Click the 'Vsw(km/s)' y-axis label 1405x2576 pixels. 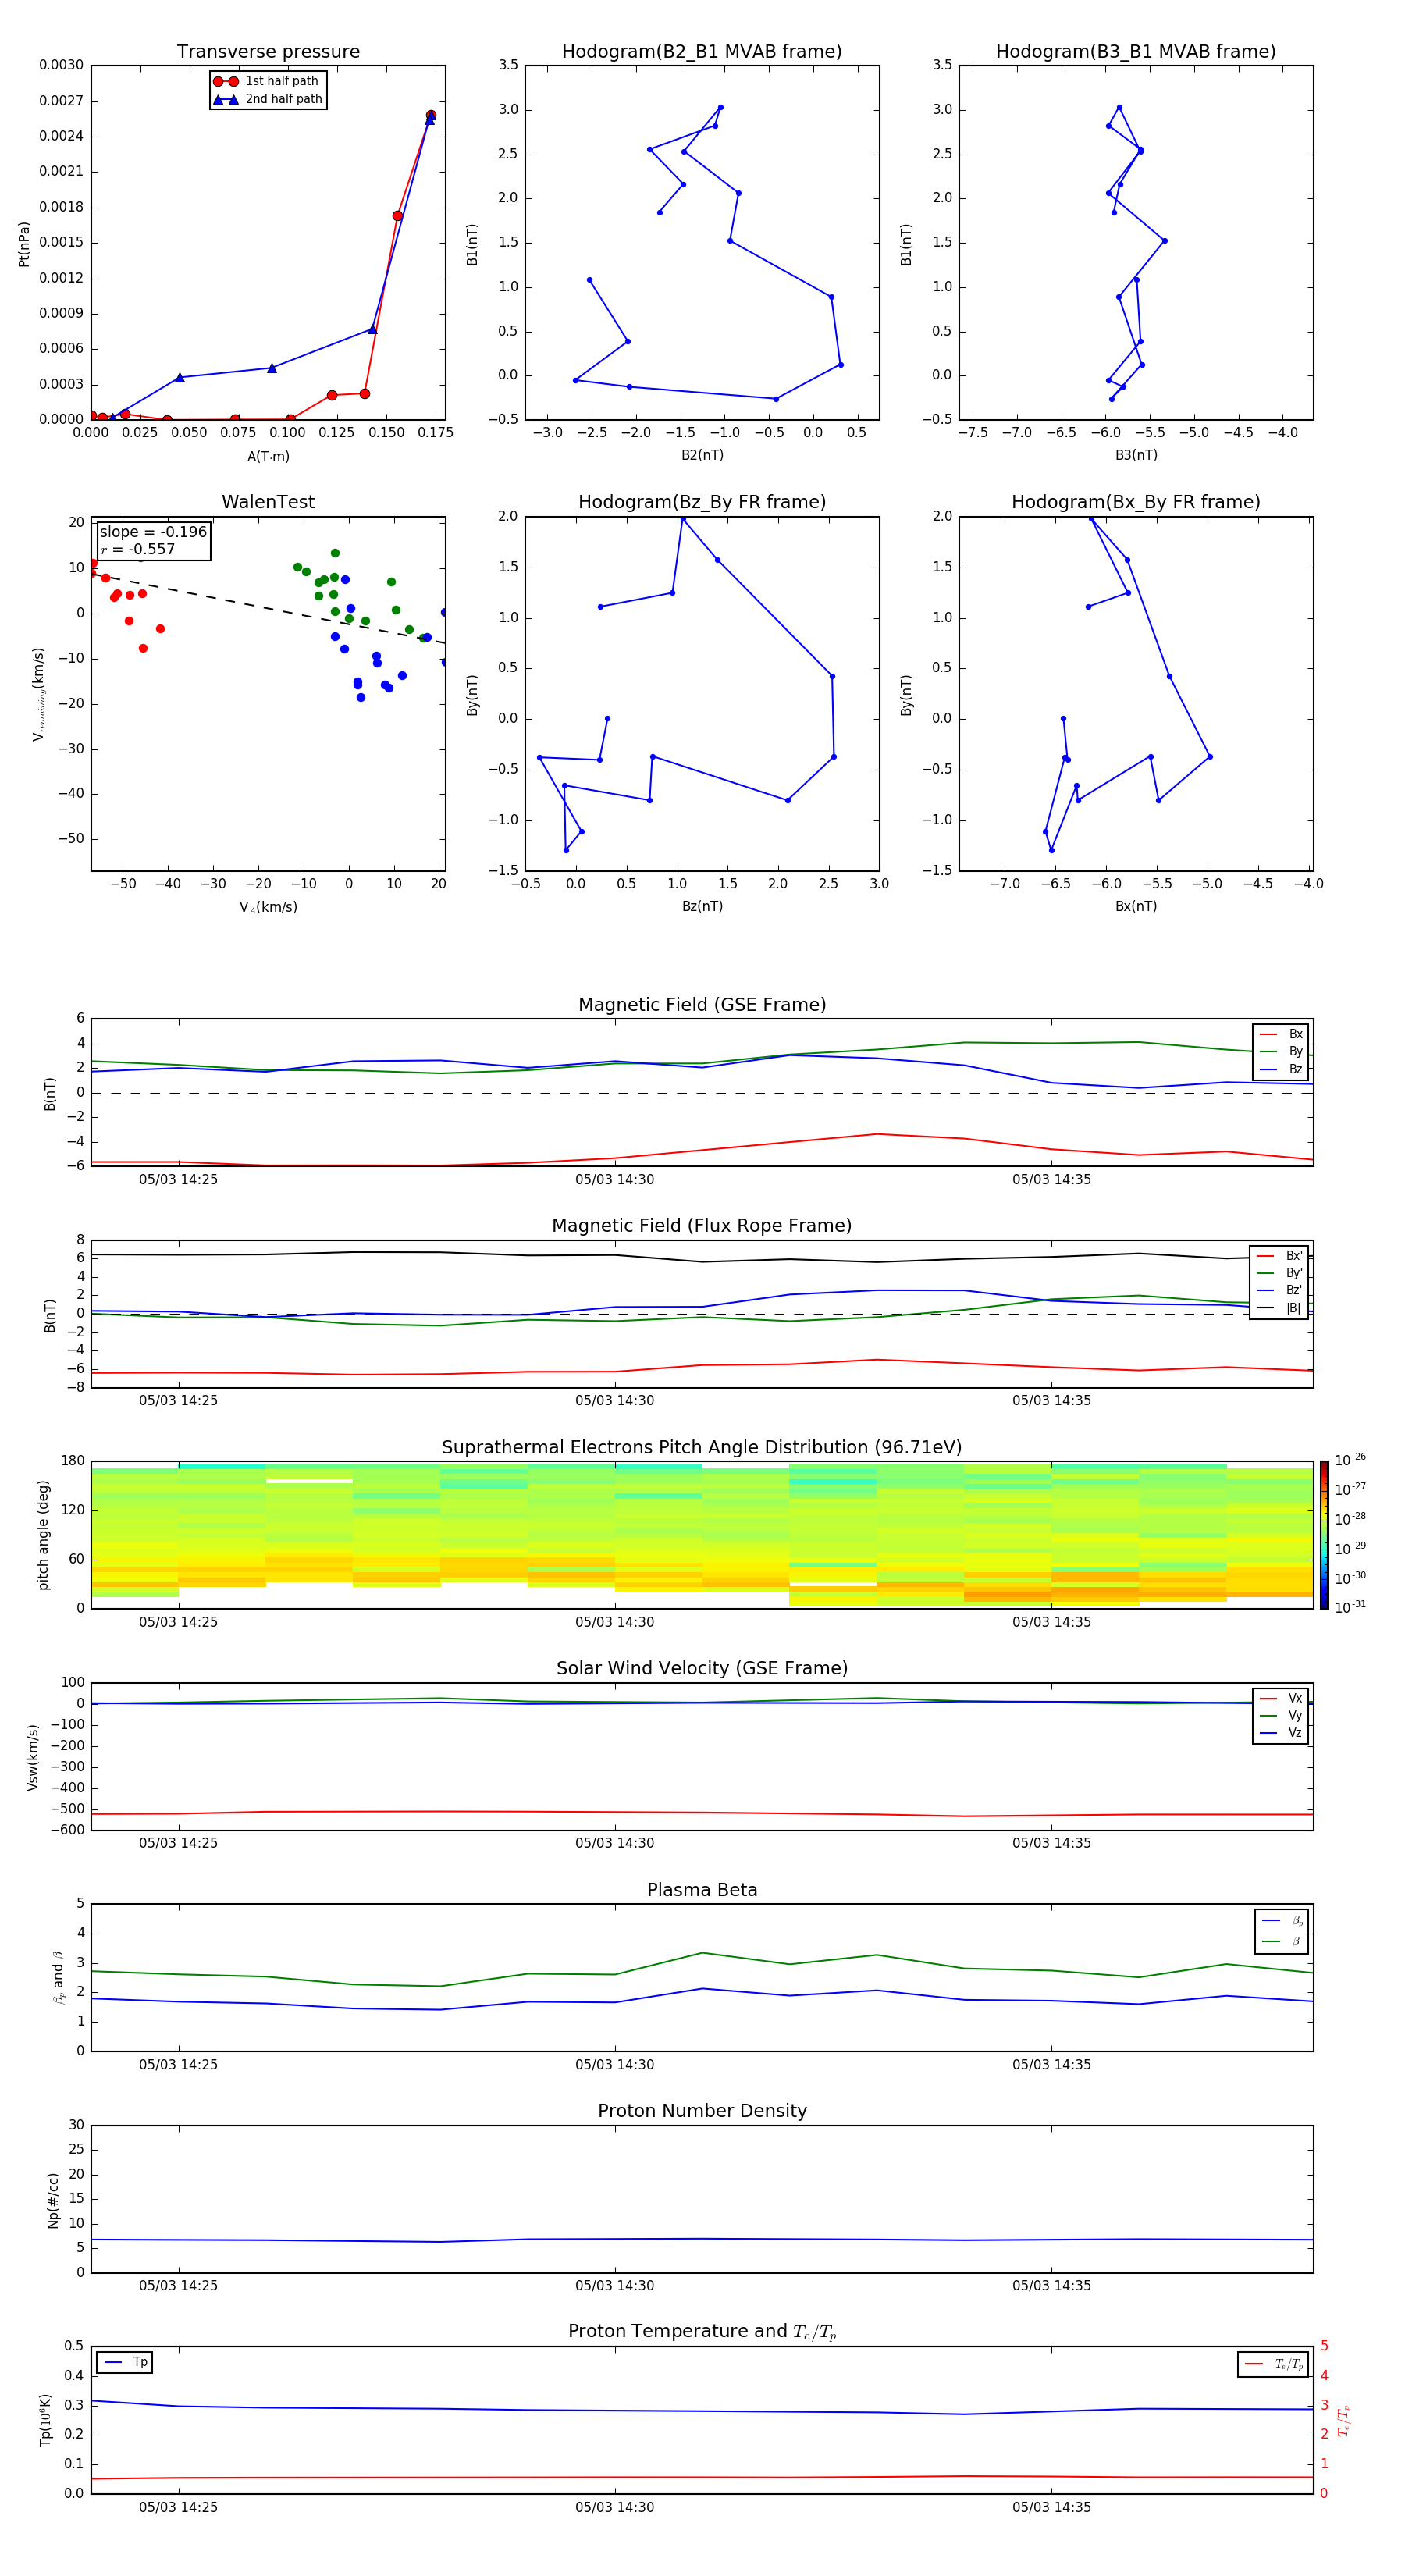tap(33, 1757)
